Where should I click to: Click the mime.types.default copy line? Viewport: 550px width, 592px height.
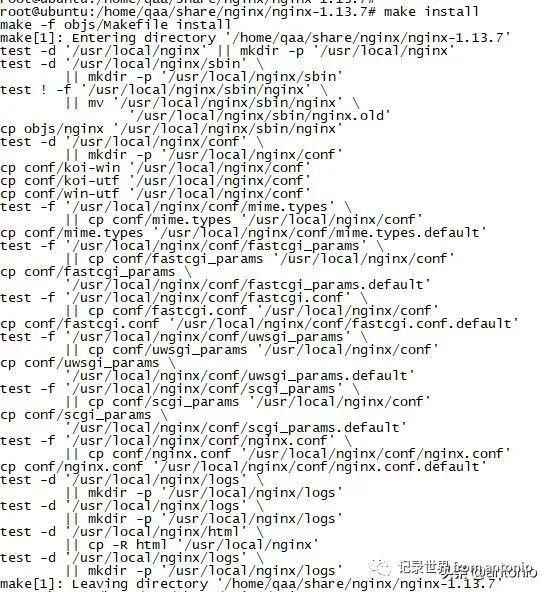243,233
